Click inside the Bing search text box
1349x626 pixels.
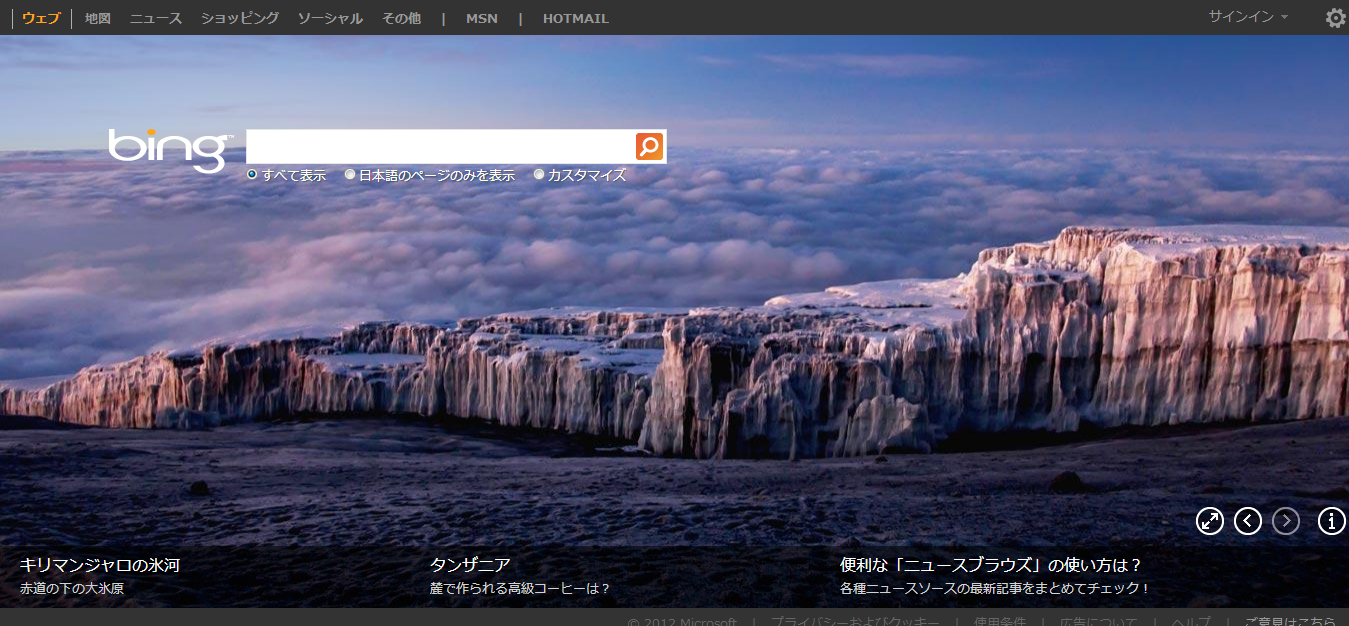(x=440, y=146)
